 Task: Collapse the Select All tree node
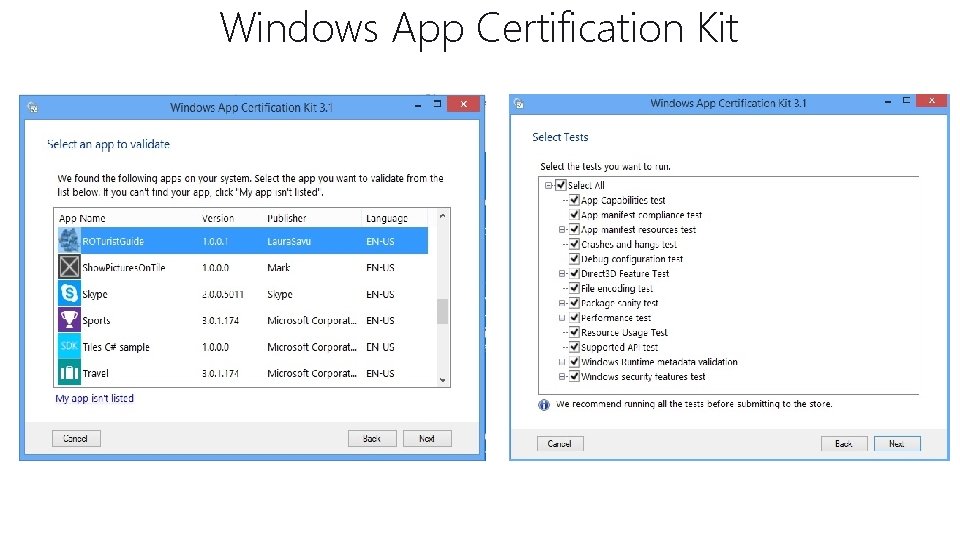549,185
